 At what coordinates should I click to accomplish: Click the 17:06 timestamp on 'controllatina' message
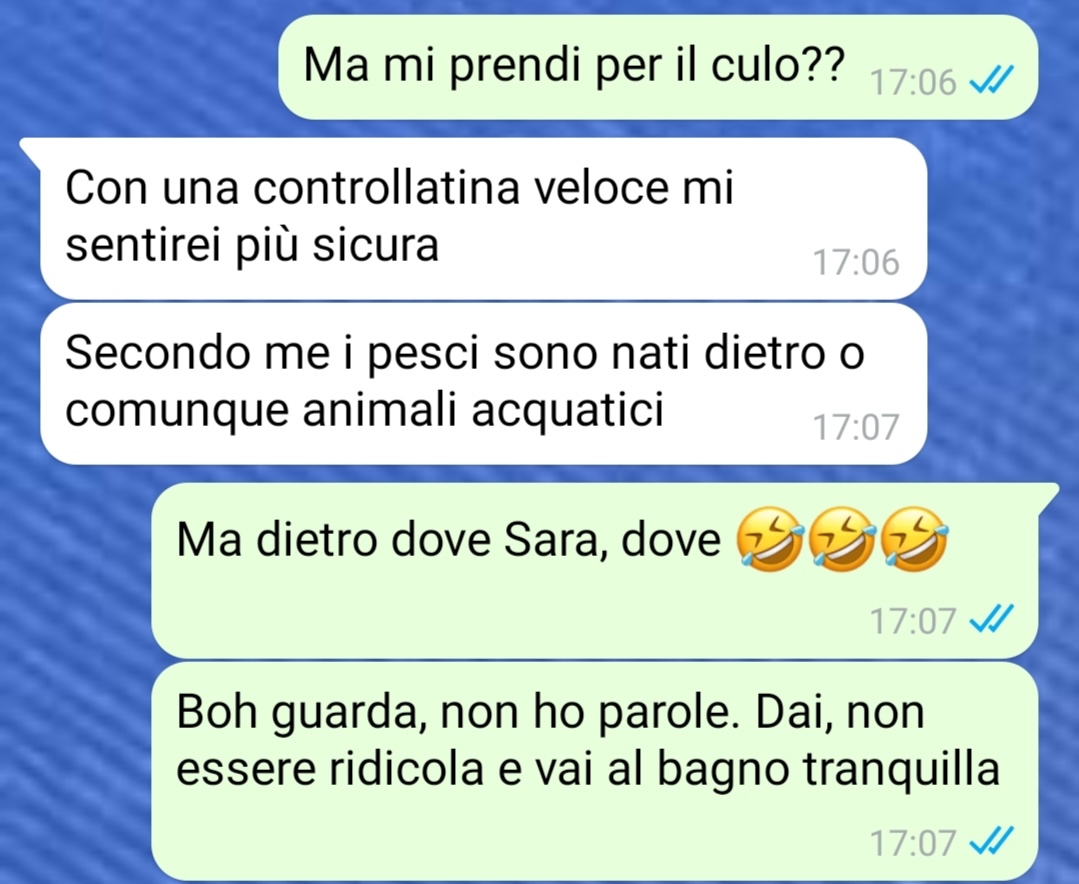[x=856, y=262]
